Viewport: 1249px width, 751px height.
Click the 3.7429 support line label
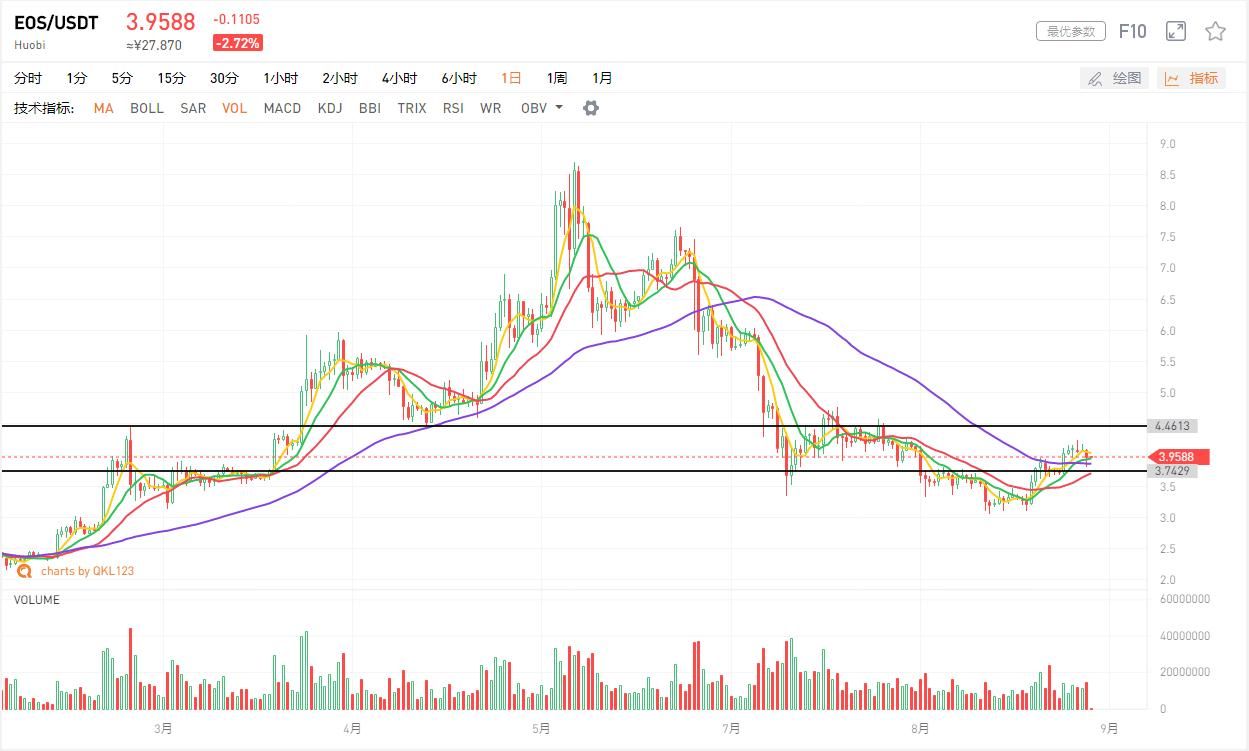pyautogui.click(x=1171, y=471)
